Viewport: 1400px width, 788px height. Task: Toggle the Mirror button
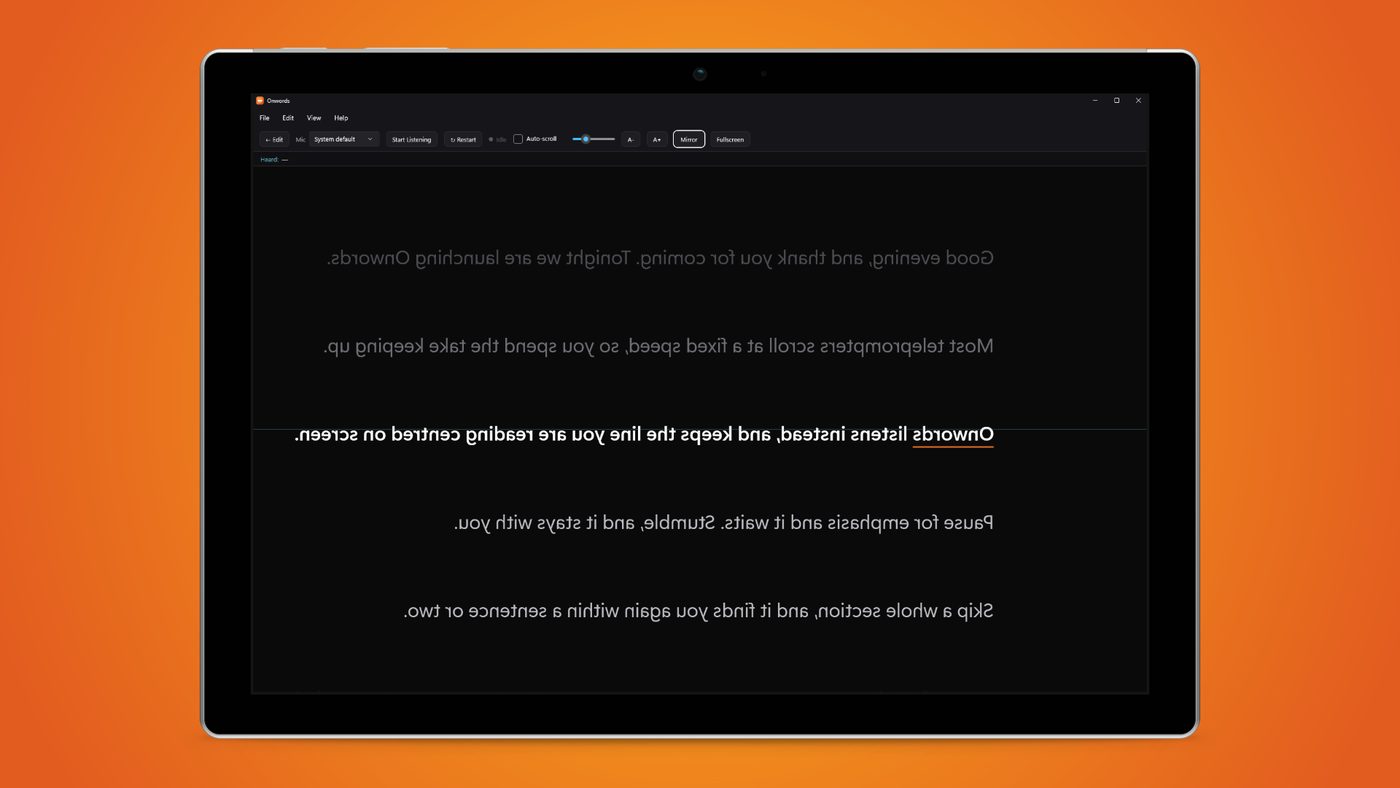[689, 139]
